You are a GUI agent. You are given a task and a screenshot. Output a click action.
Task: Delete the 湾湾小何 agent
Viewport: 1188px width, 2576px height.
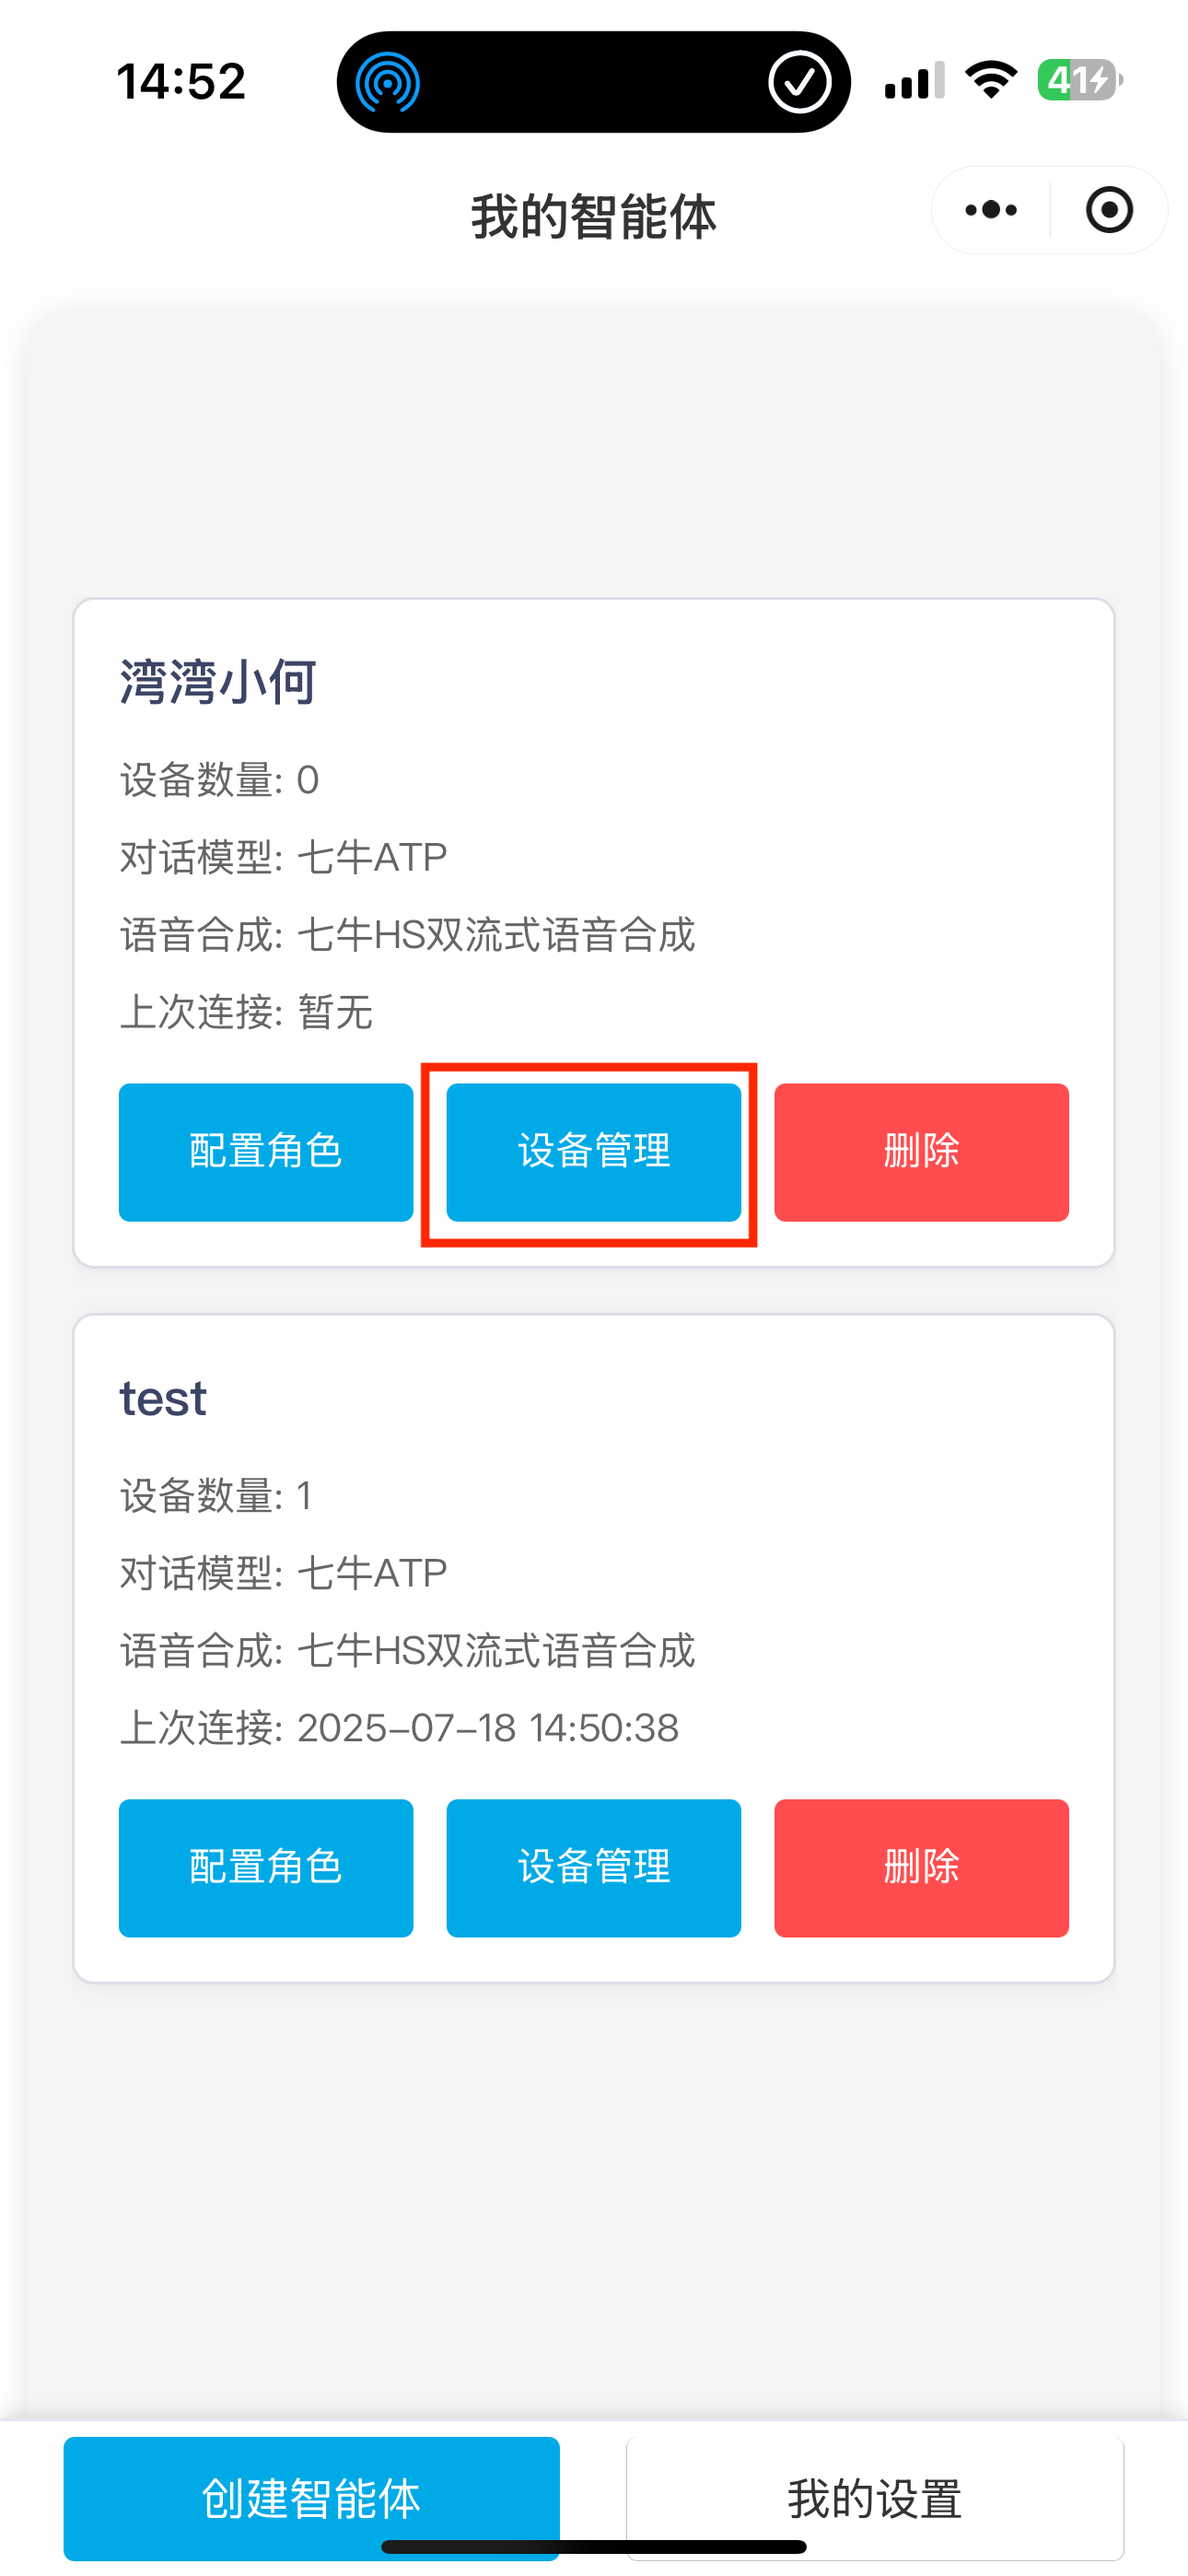click(921, 1152)
